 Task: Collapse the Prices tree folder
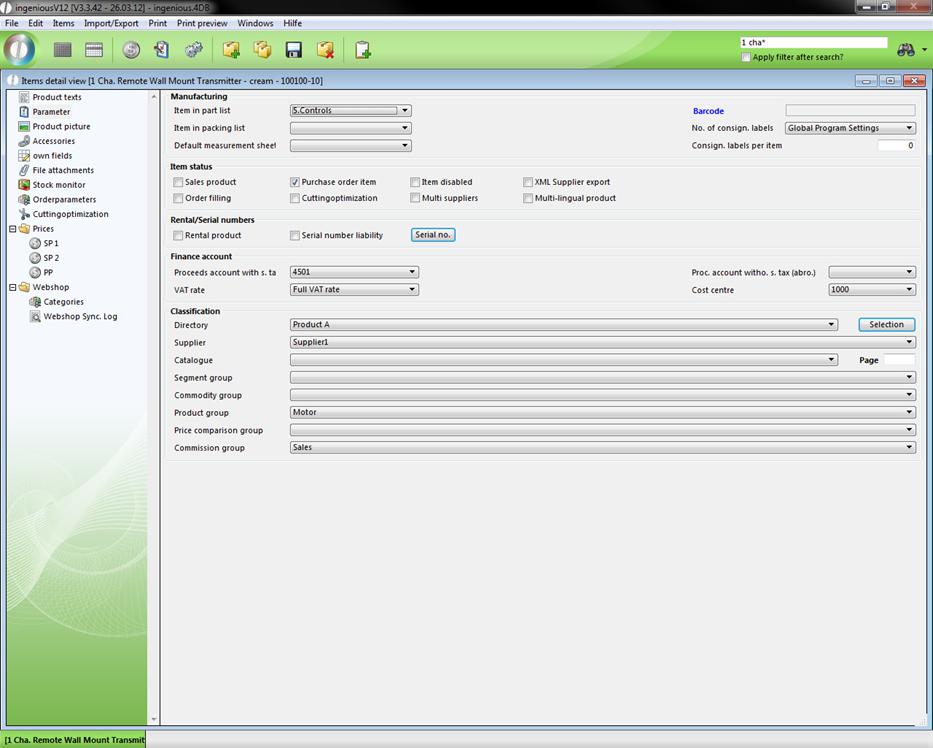click(13, 229)
